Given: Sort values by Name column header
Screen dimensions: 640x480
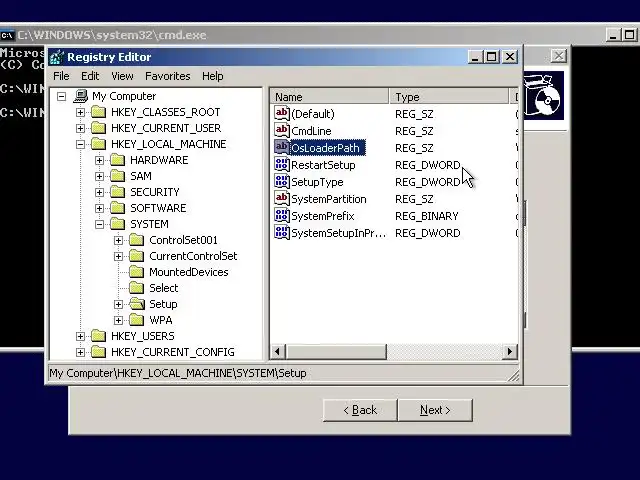Looking at the screenshot, I should pyautogui.click(x=329, y=97).
